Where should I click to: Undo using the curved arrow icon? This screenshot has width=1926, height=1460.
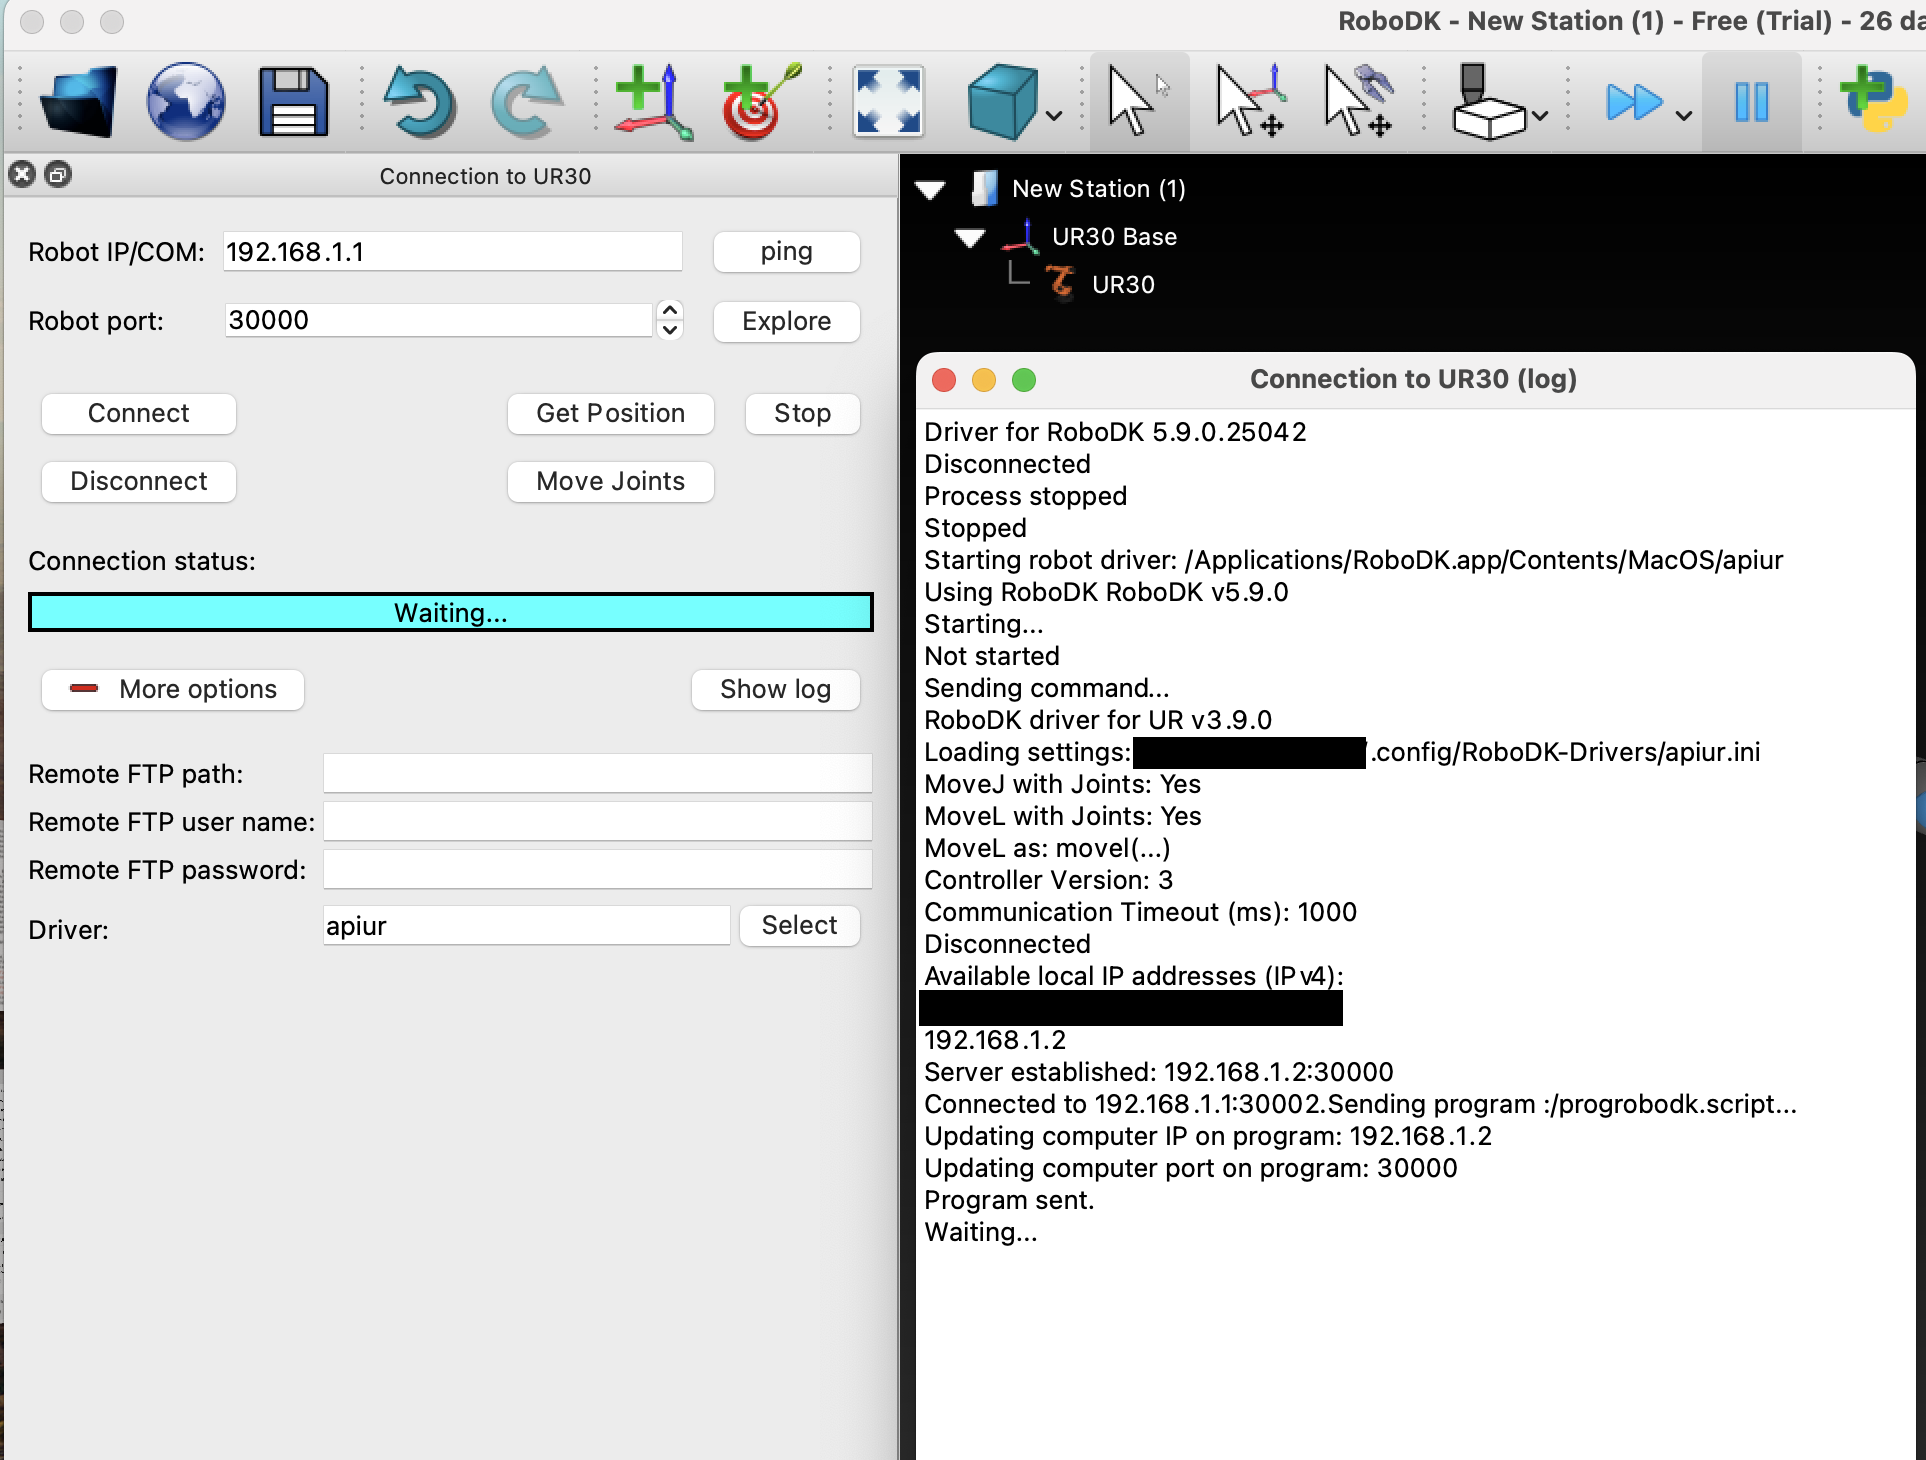(420, 101)
